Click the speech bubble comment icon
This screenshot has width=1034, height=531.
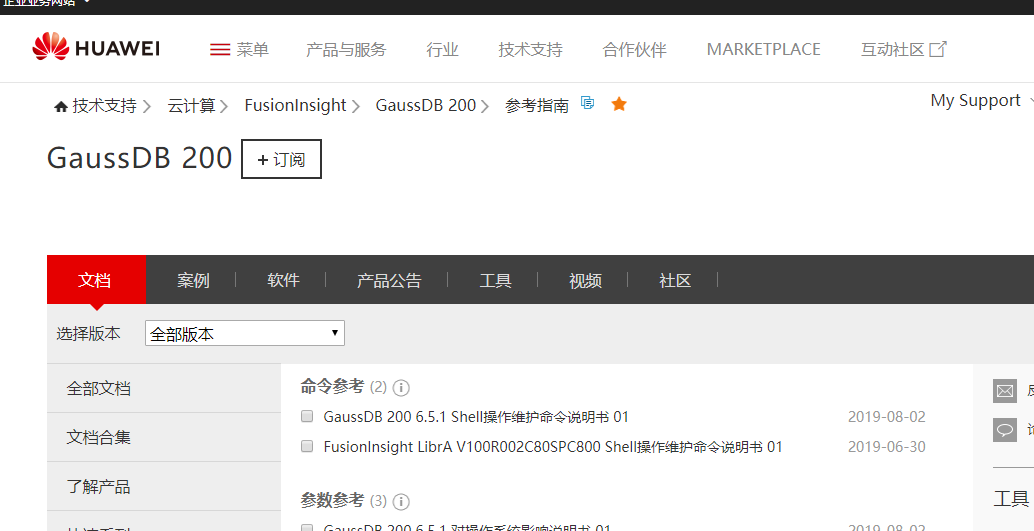pos(1005,430)
